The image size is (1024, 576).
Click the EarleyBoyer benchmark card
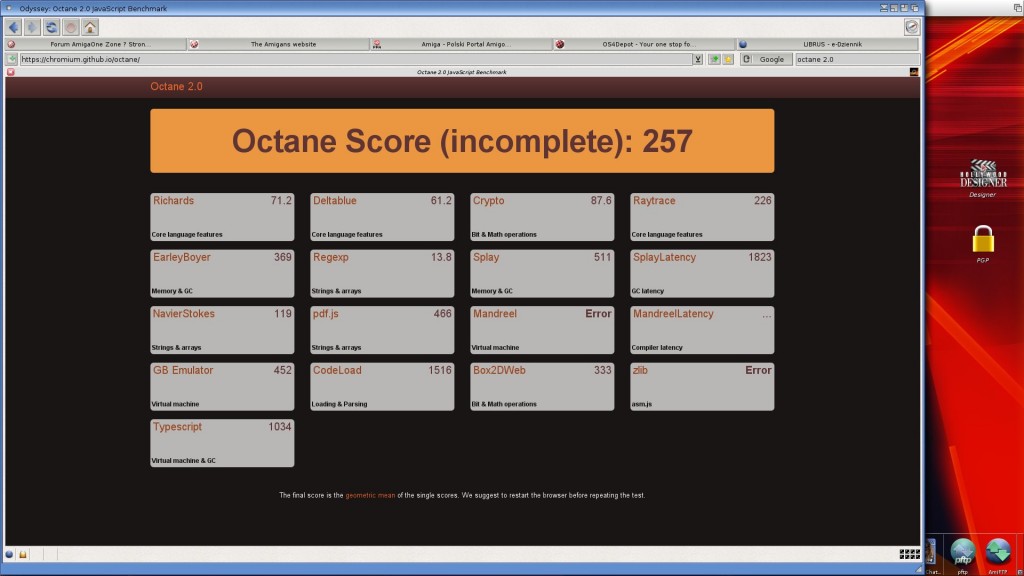coord(222,274)
